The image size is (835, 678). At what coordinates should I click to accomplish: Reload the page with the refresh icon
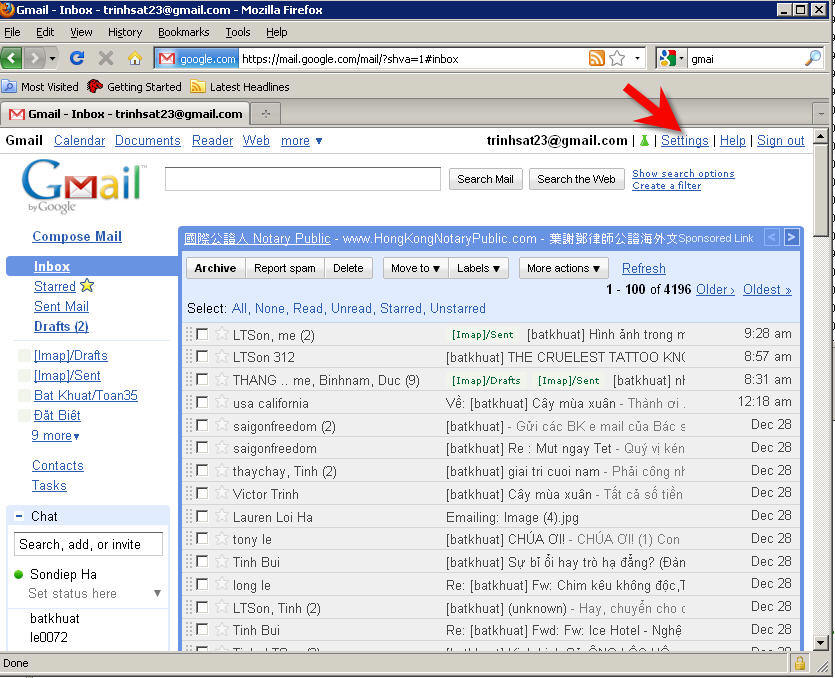(x=77, y=58)
